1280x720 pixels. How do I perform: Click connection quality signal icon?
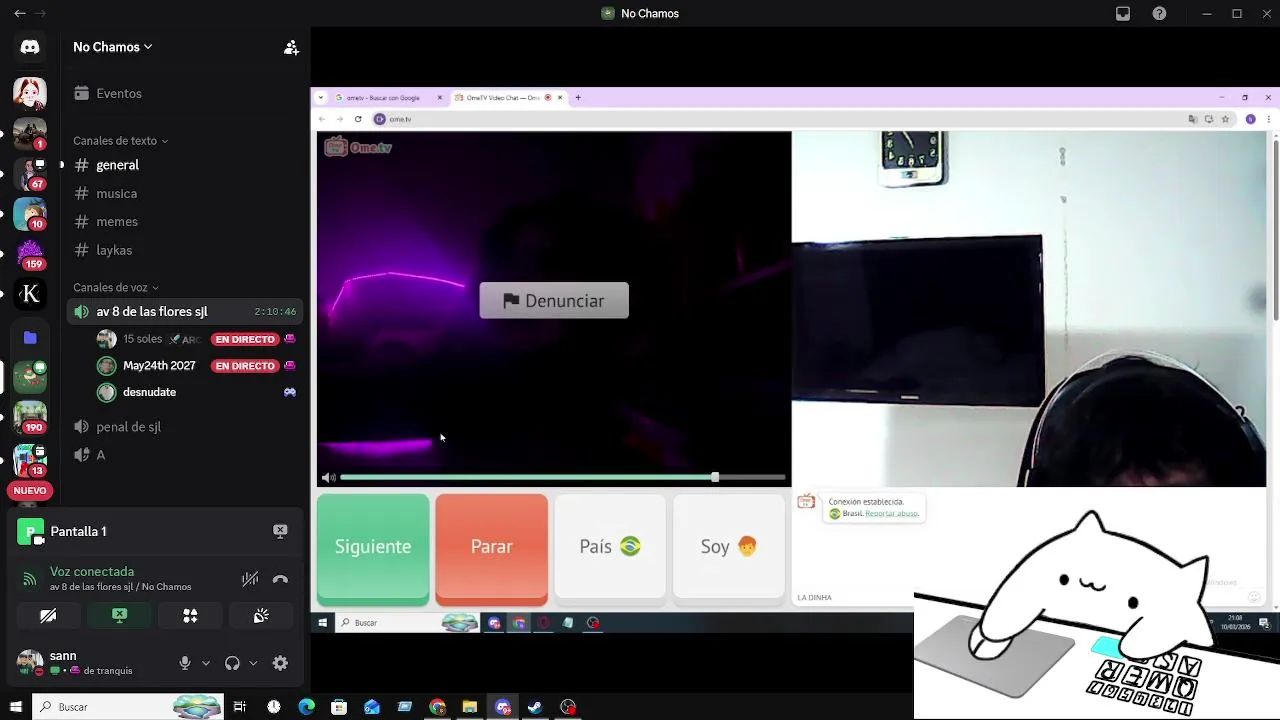pyautogui.click(x=30, y=579)
